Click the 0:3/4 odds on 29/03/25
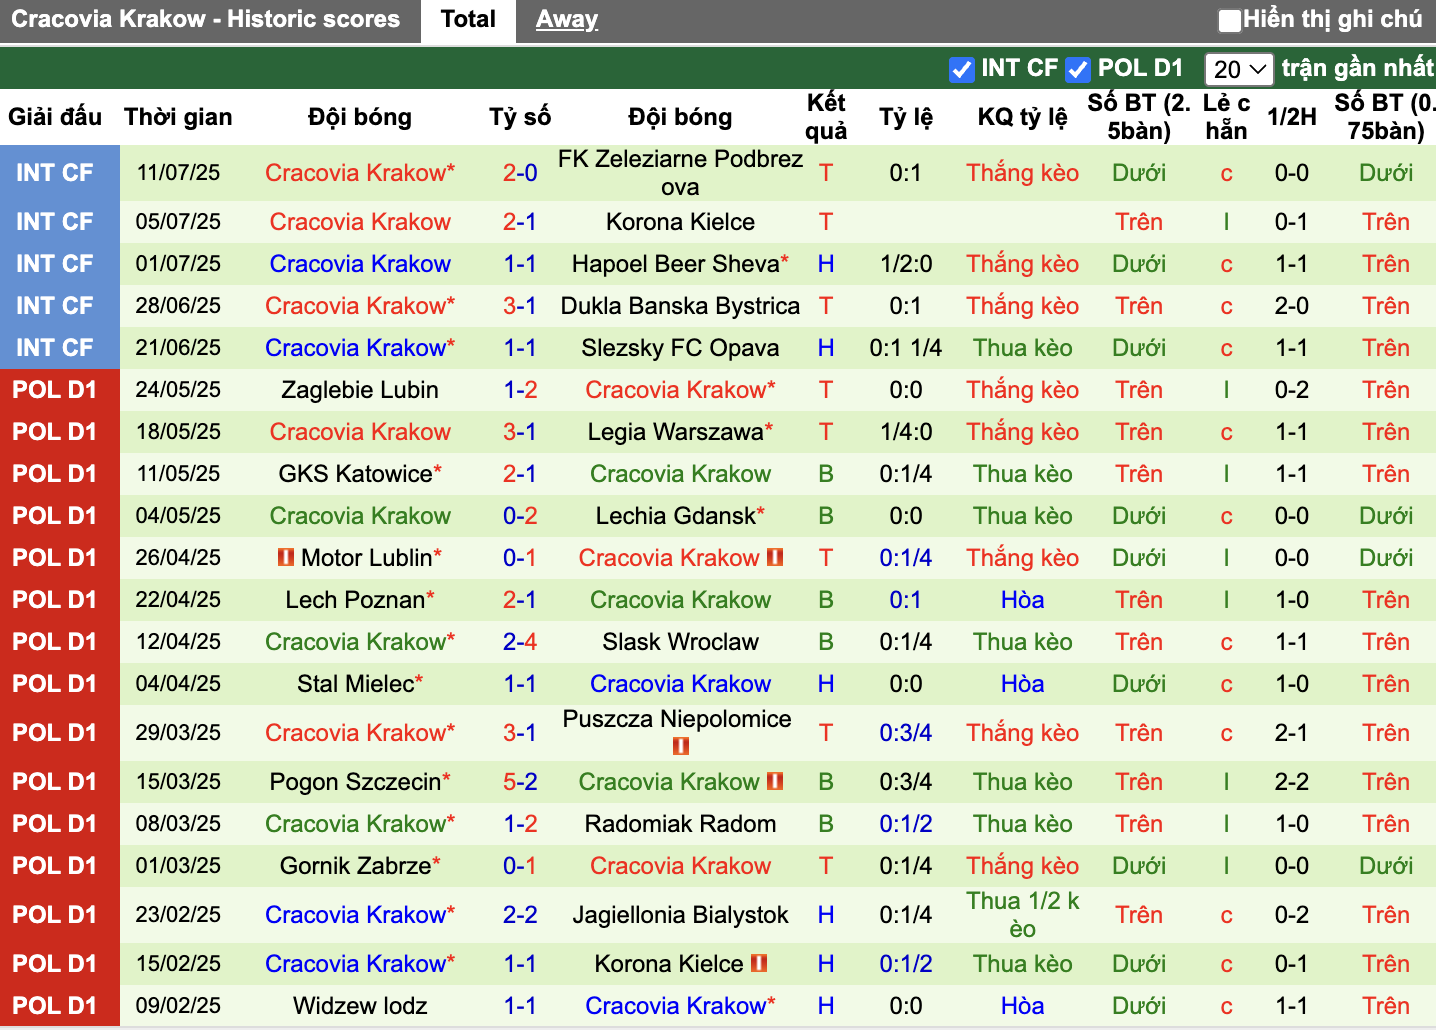Viewport: 1436px width, 1032px height. pyautogui.click(x=906, y=733)
